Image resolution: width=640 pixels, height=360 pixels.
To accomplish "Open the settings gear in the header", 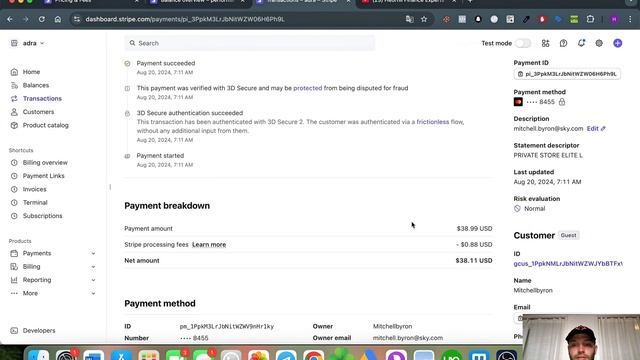I will click(x=599, y=43).
